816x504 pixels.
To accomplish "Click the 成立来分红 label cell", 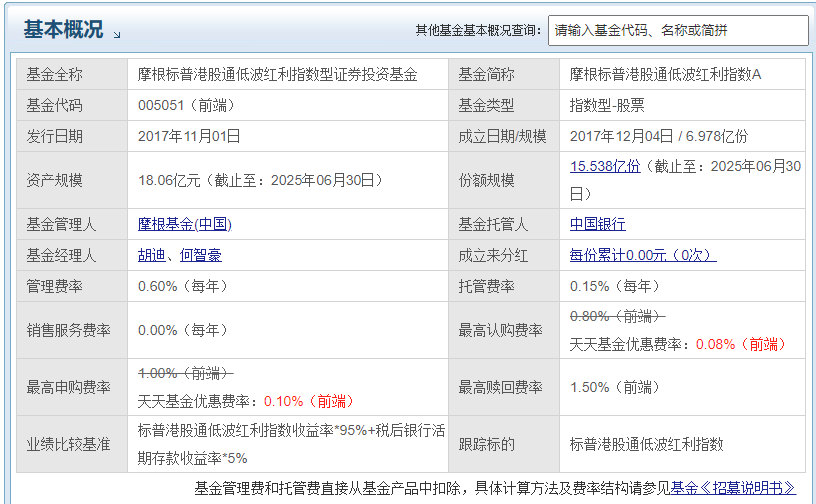I will point(504,255).
